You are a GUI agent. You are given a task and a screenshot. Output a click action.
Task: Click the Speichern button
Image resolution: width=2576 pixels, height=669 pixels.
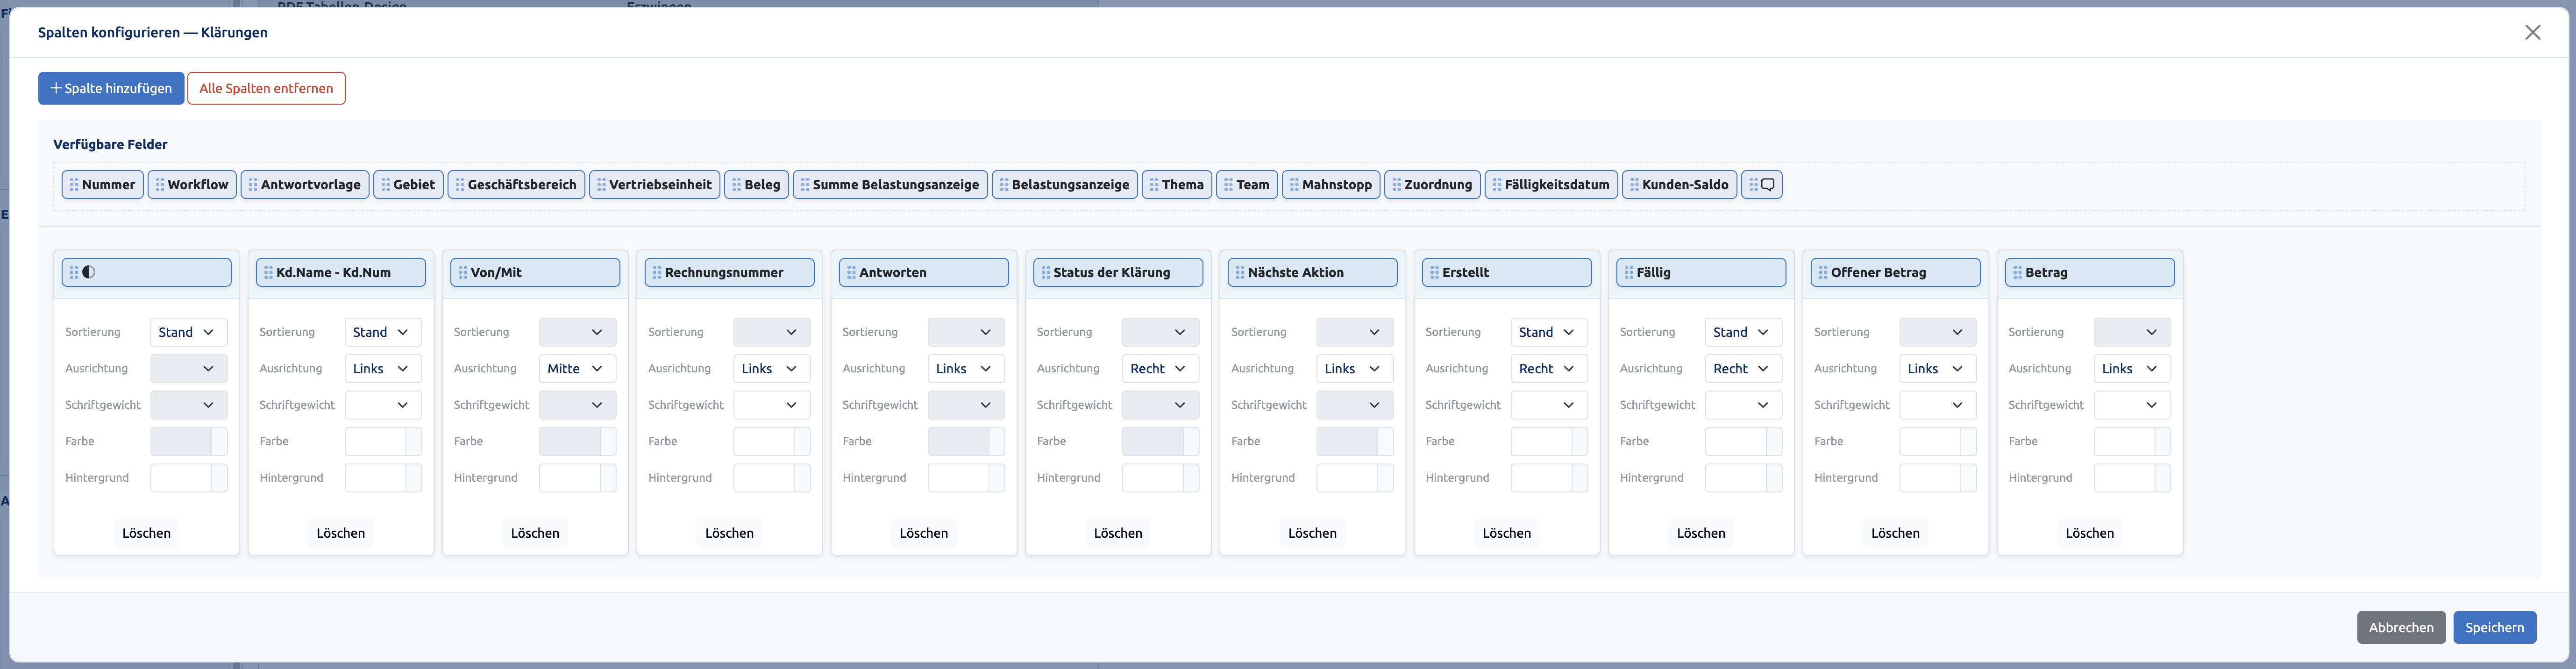click(2494, 627)
